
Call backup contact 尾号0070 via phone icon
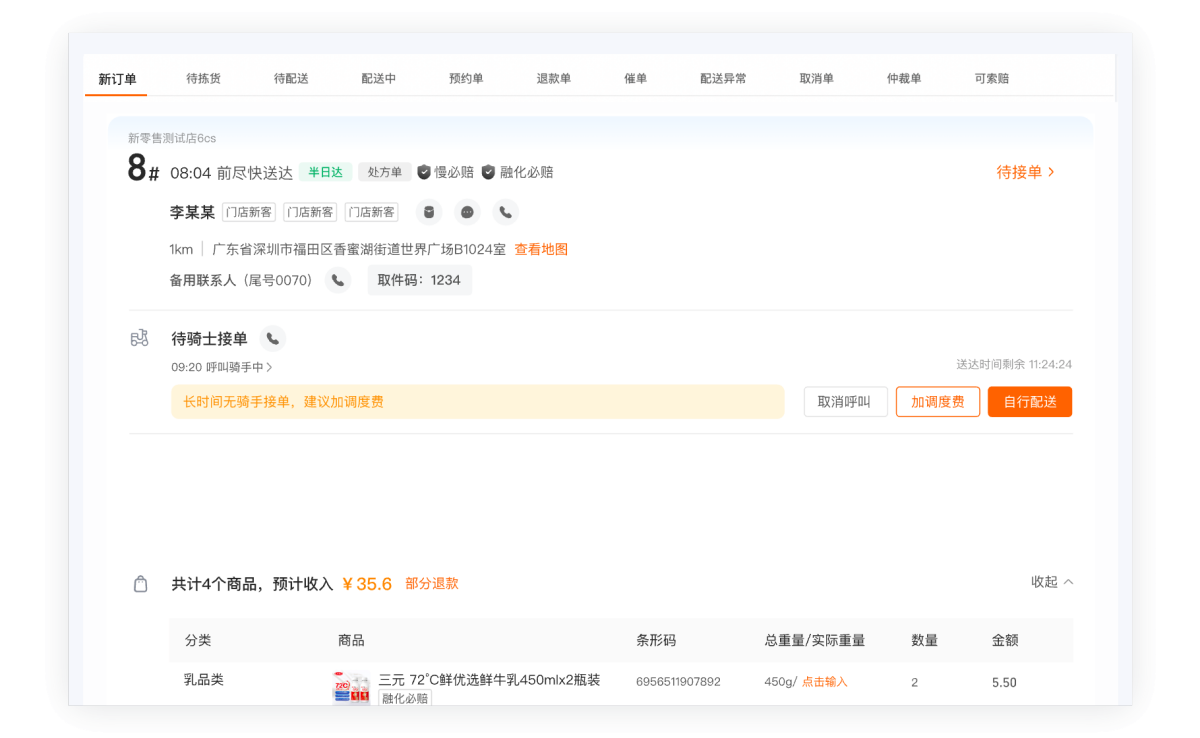(x=338, y=280)
